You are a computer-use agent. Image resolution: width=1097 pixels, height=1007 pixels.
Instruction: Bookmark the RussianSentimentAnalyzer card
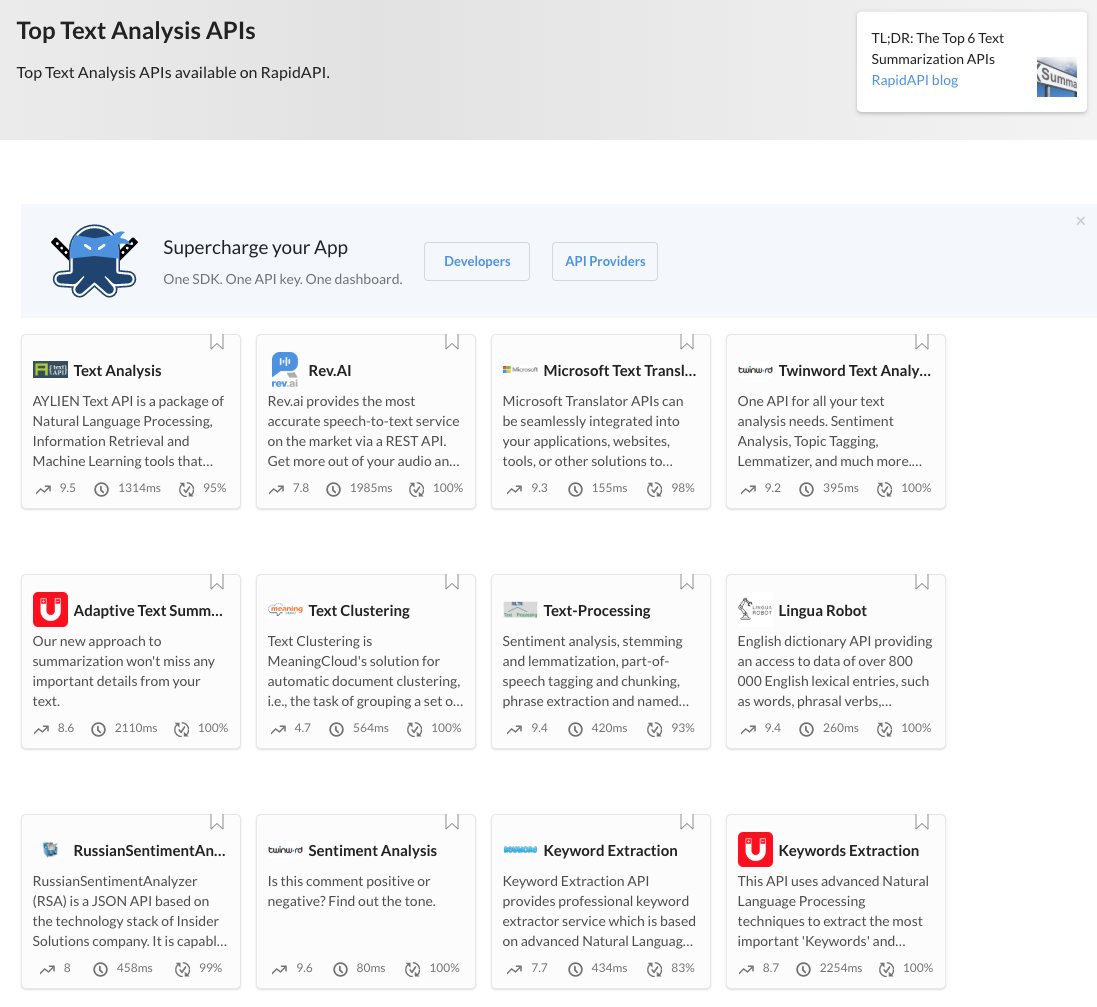217,822
